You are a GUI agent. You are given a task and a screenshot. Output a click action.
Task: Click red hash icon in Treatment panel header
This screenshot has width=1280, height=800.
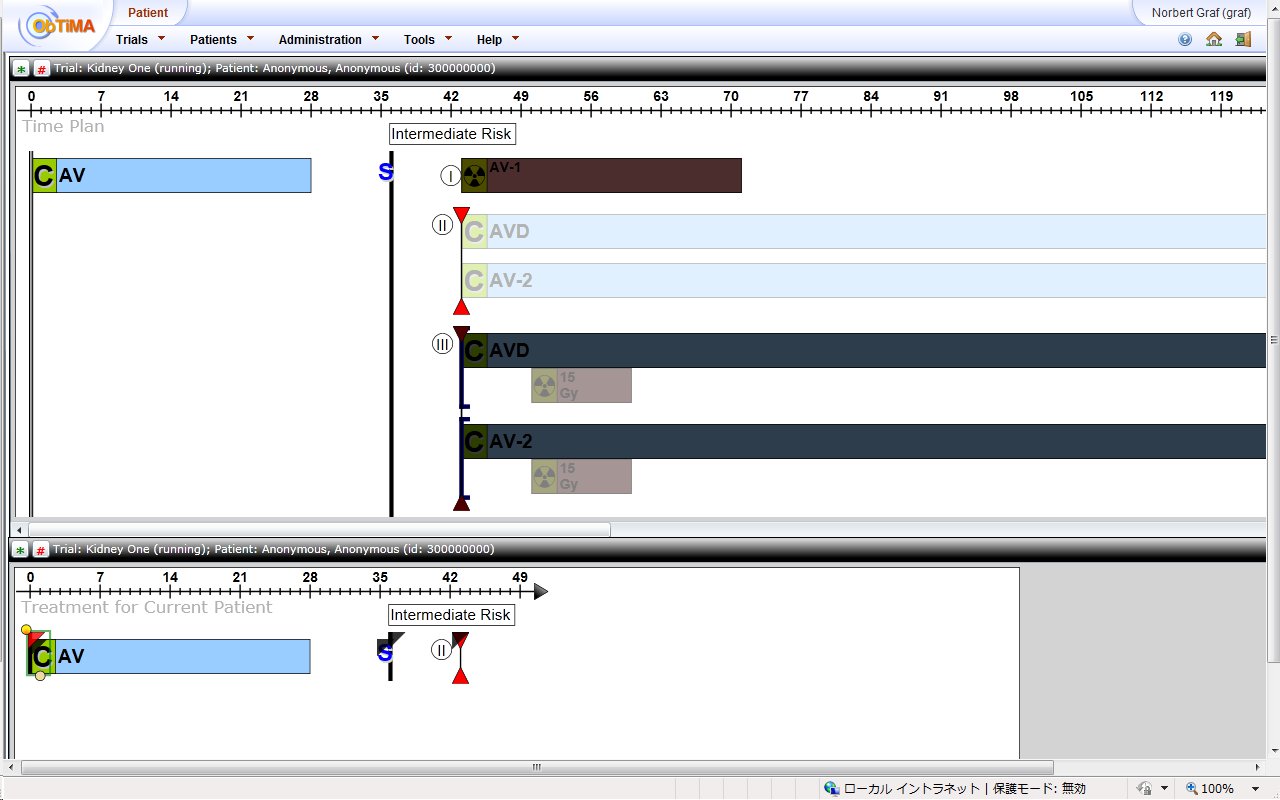point(41,550)
